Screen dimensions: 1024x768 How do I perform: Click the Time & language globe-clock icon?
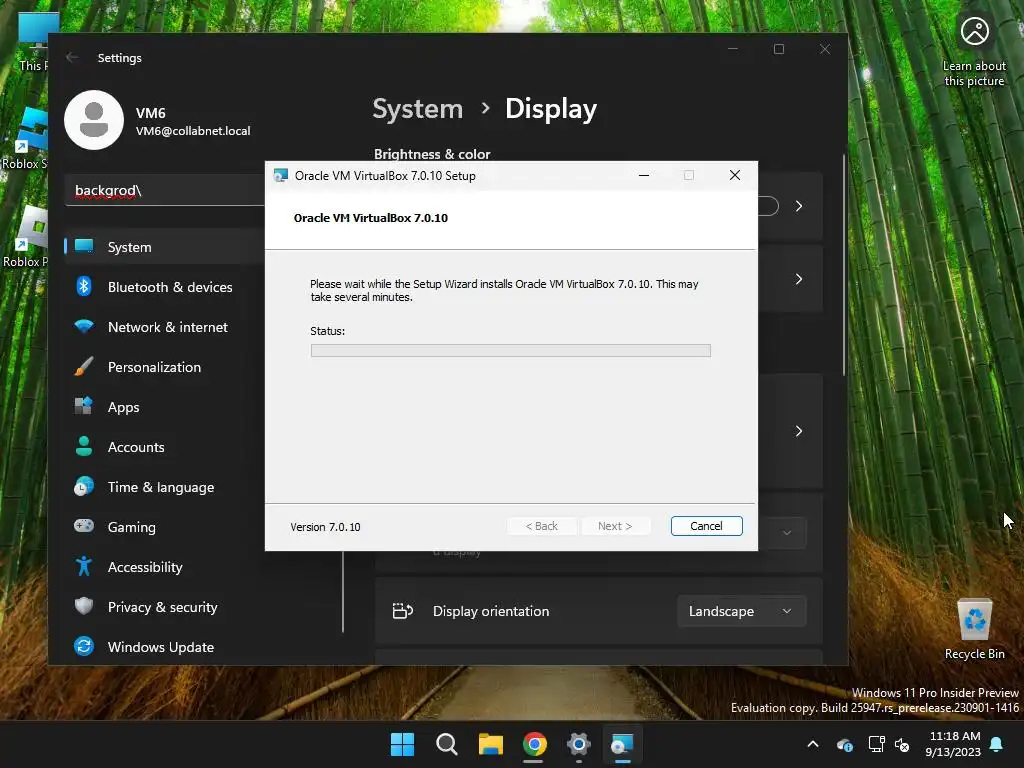coord(84,487)
